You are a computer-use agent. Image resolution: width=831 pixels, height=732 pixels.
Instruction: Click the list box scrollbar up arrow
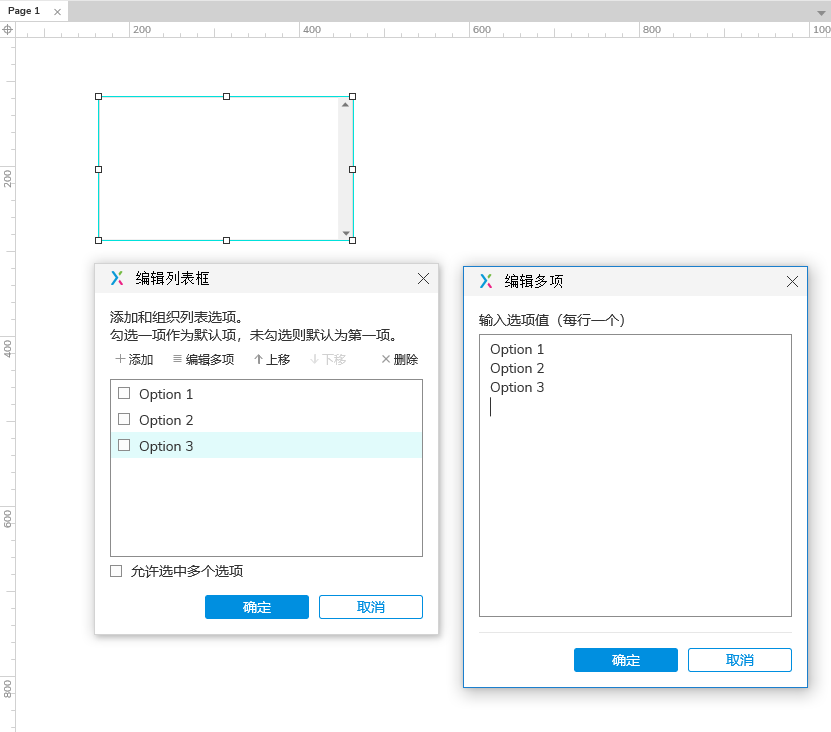click(x=346, y=105)
